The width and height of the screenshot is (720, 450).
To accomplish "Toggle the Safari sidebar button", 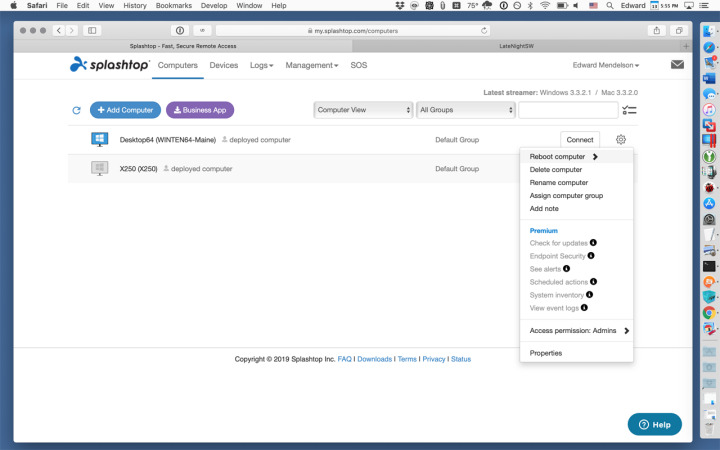I will pyautogui.click(x=92, y=30).
